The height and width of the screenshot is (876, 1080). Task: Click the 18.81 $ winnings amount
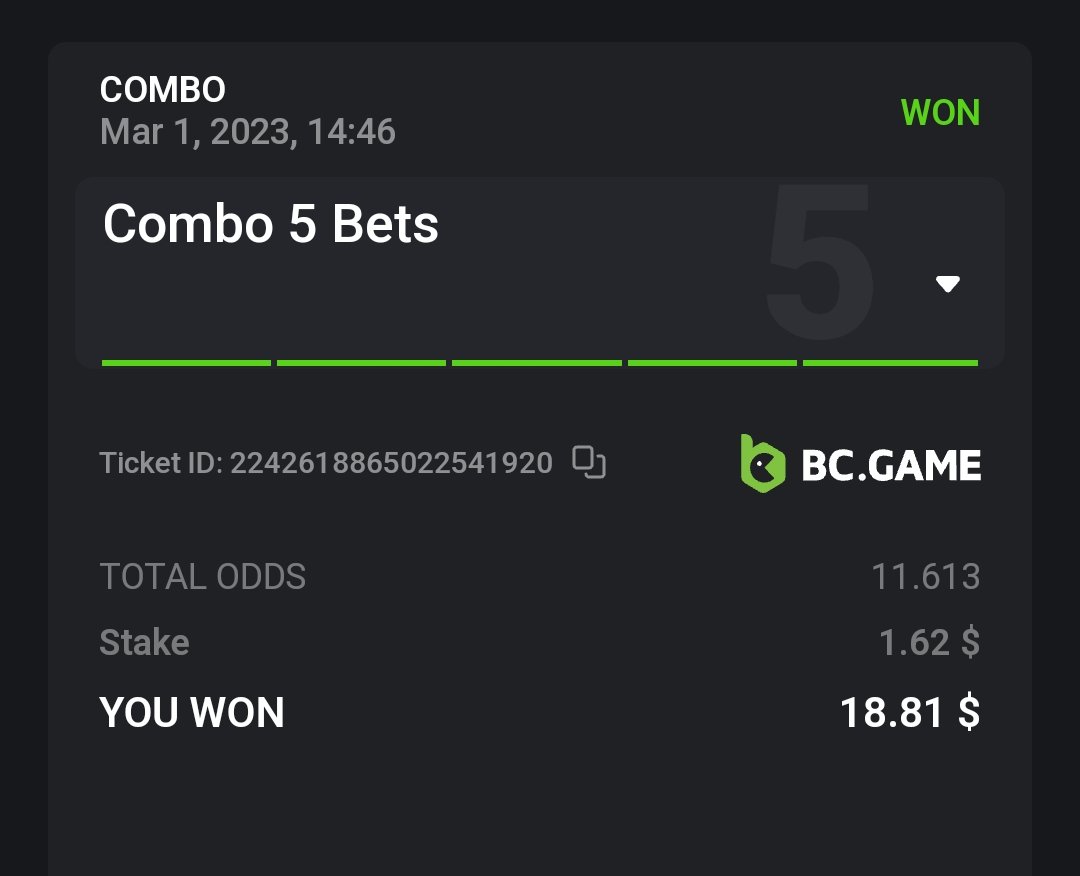909,712
